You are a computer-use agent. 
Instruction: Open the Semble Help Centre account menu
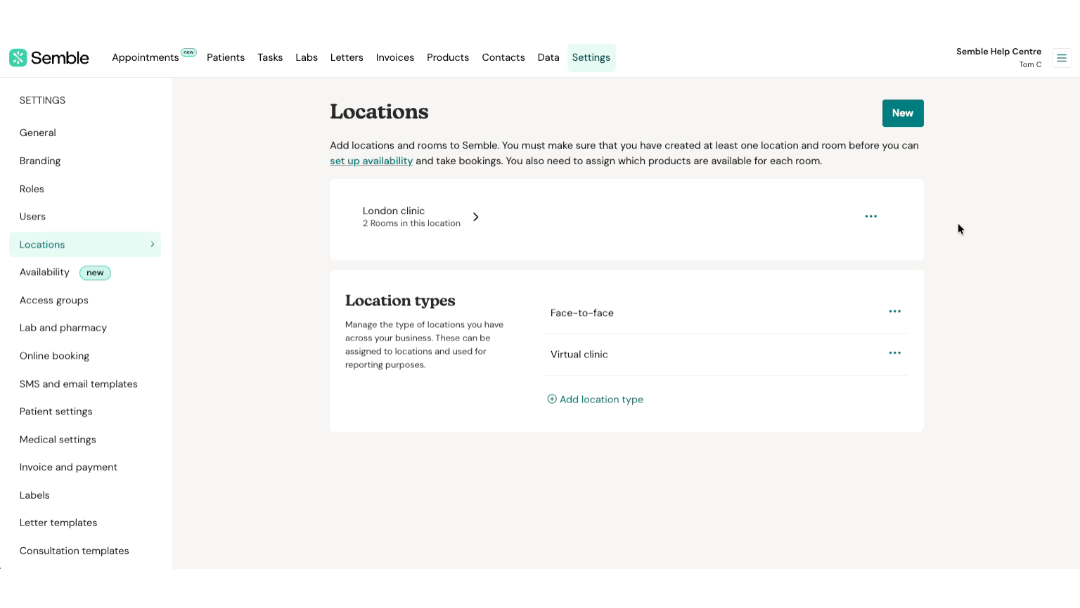tap(998, 58)
